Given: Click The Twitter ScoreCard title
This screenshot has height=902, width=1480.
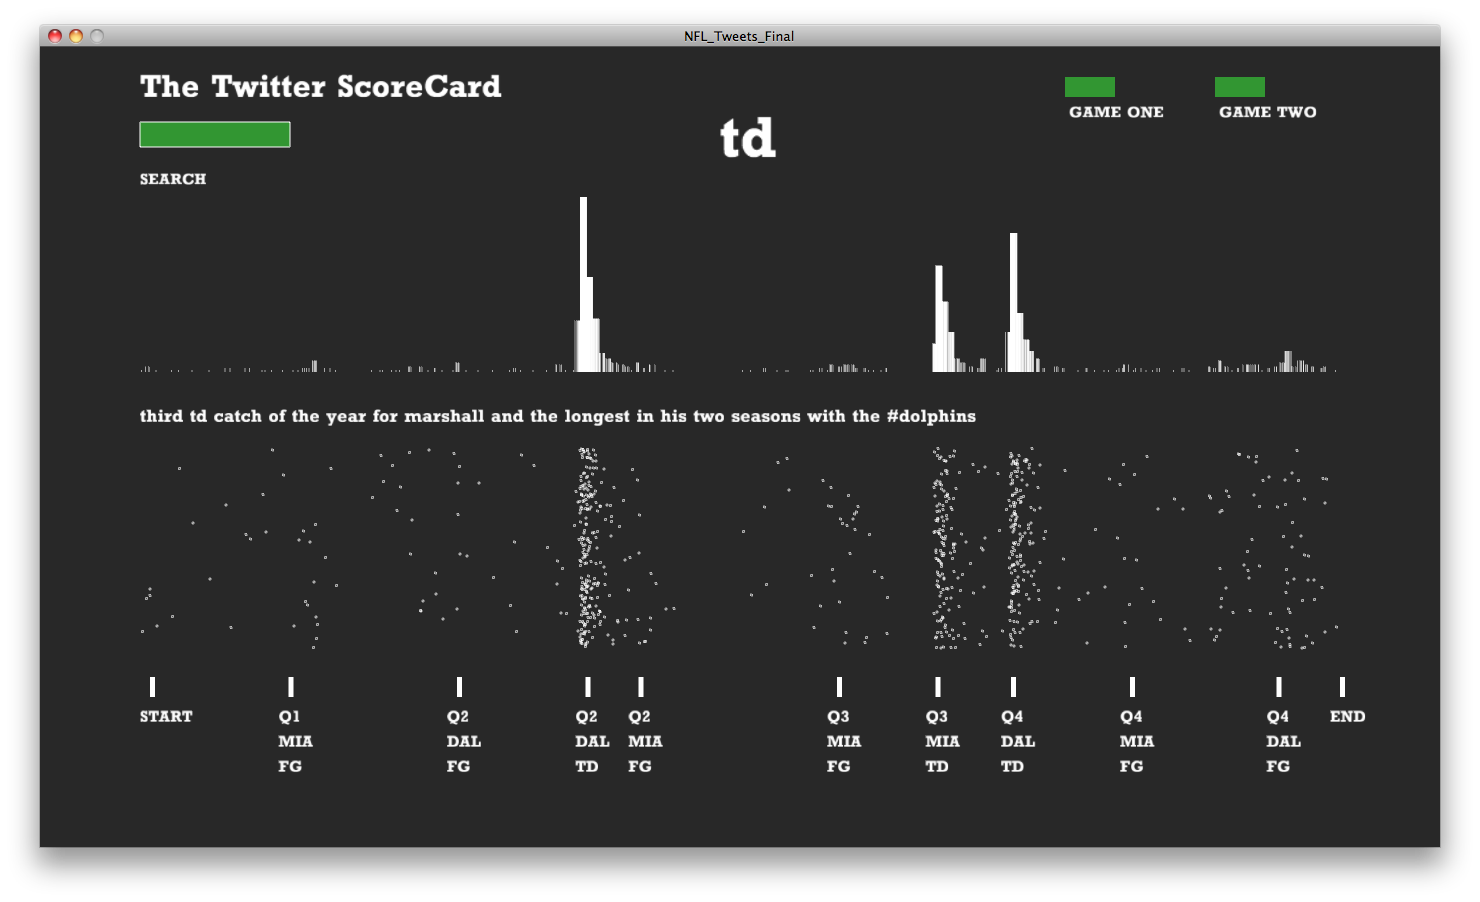Looking at the screenshot, I should [x=320, y=87].
